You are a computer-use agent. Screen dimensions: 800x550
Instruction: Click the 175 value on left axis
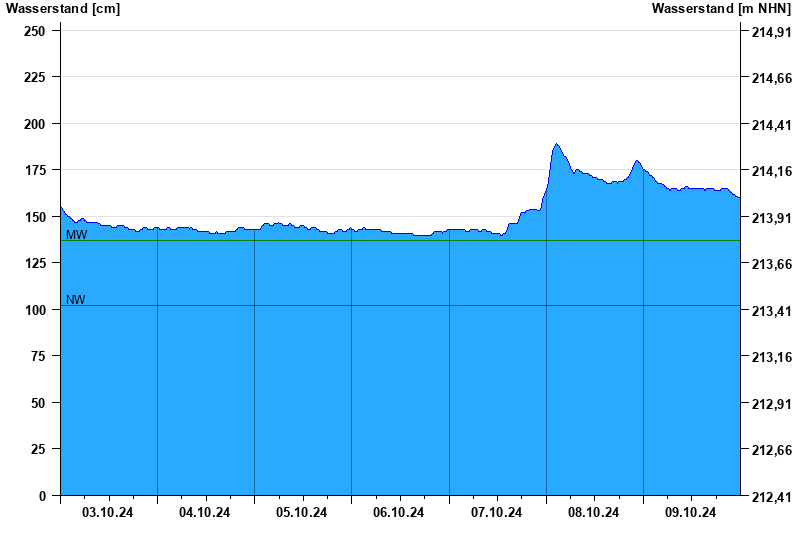pos(35,170)
